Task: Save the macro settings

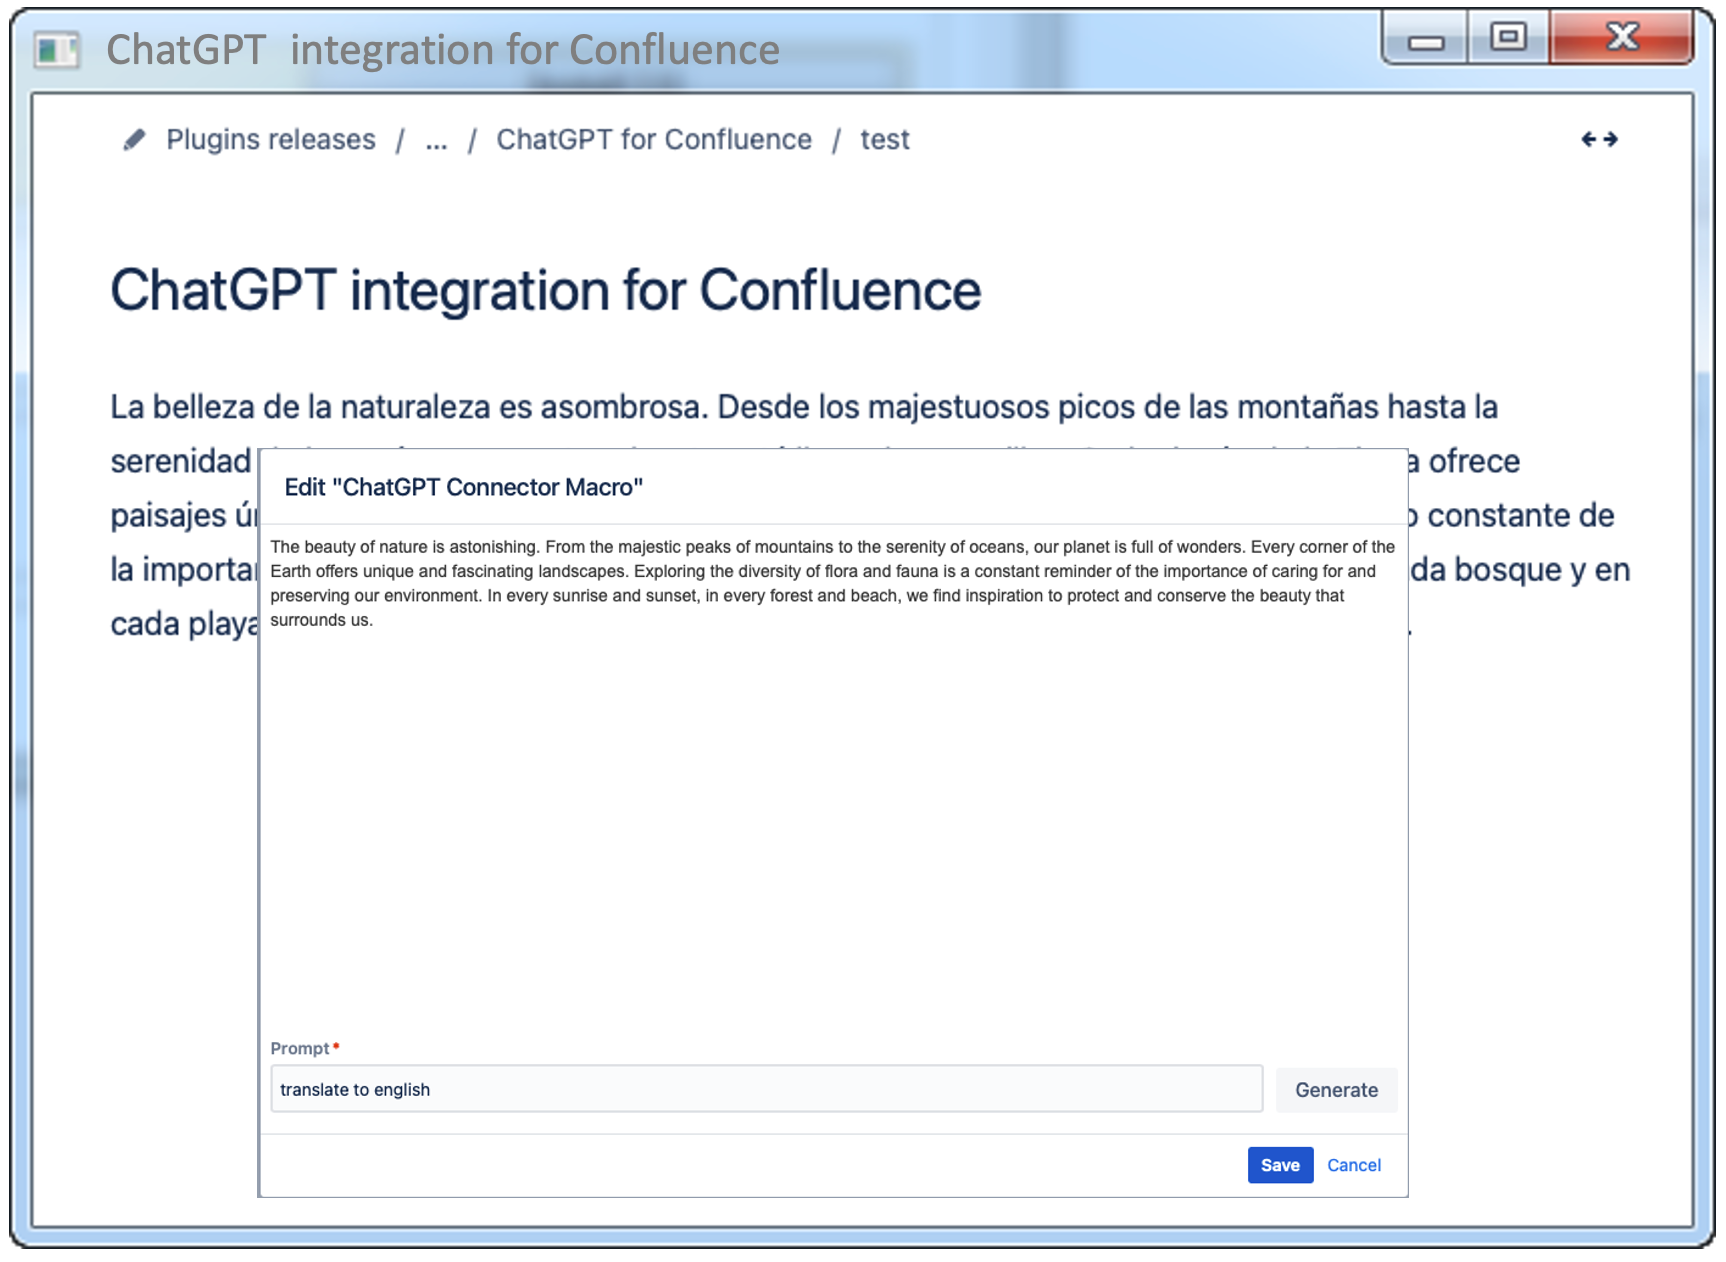Action: tap(1280, 1165)
